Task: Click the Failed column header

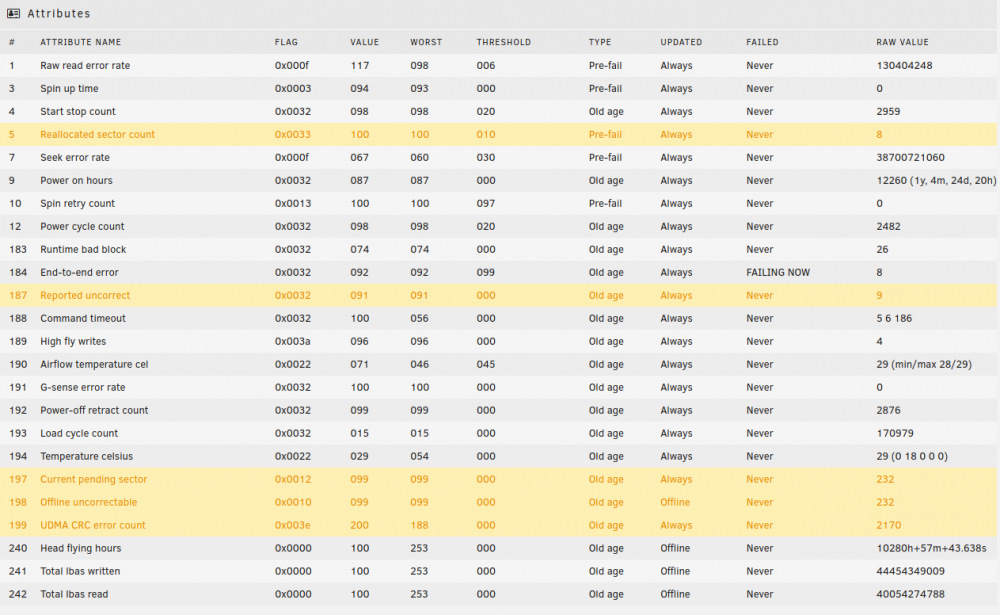Action: pyautogui.click(x=762, y=42)
